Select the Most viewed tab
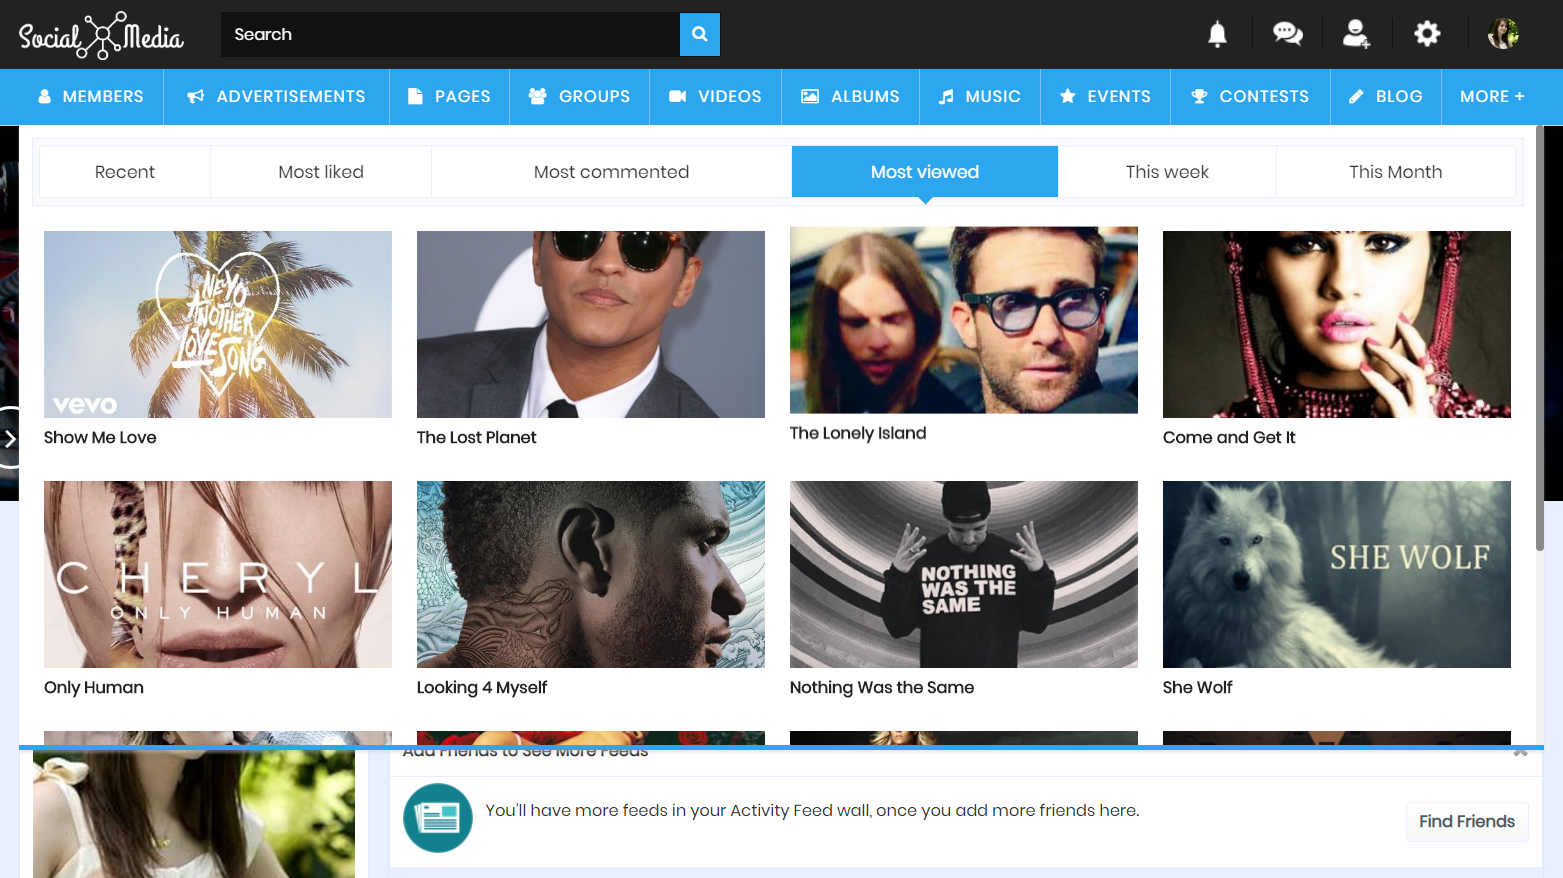 (925, 172)
